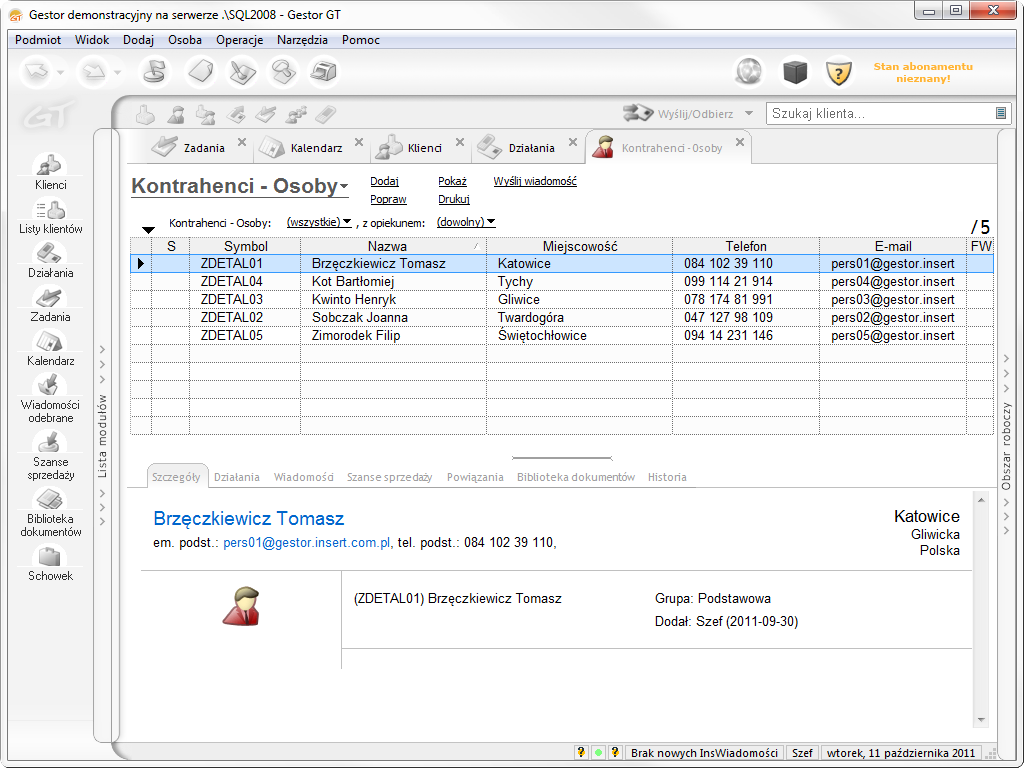Click the Dodaj link

(384, 181)
